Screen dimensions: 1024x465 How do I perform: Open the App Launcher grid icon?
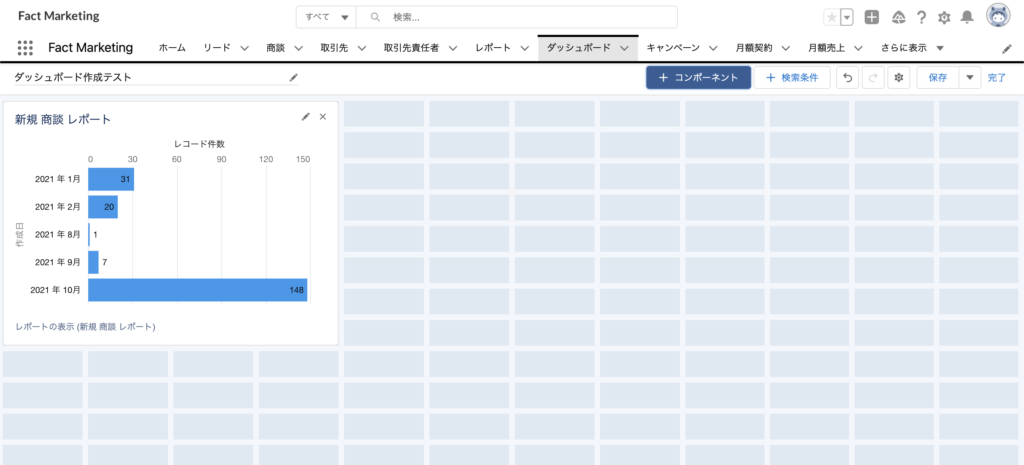25,48
